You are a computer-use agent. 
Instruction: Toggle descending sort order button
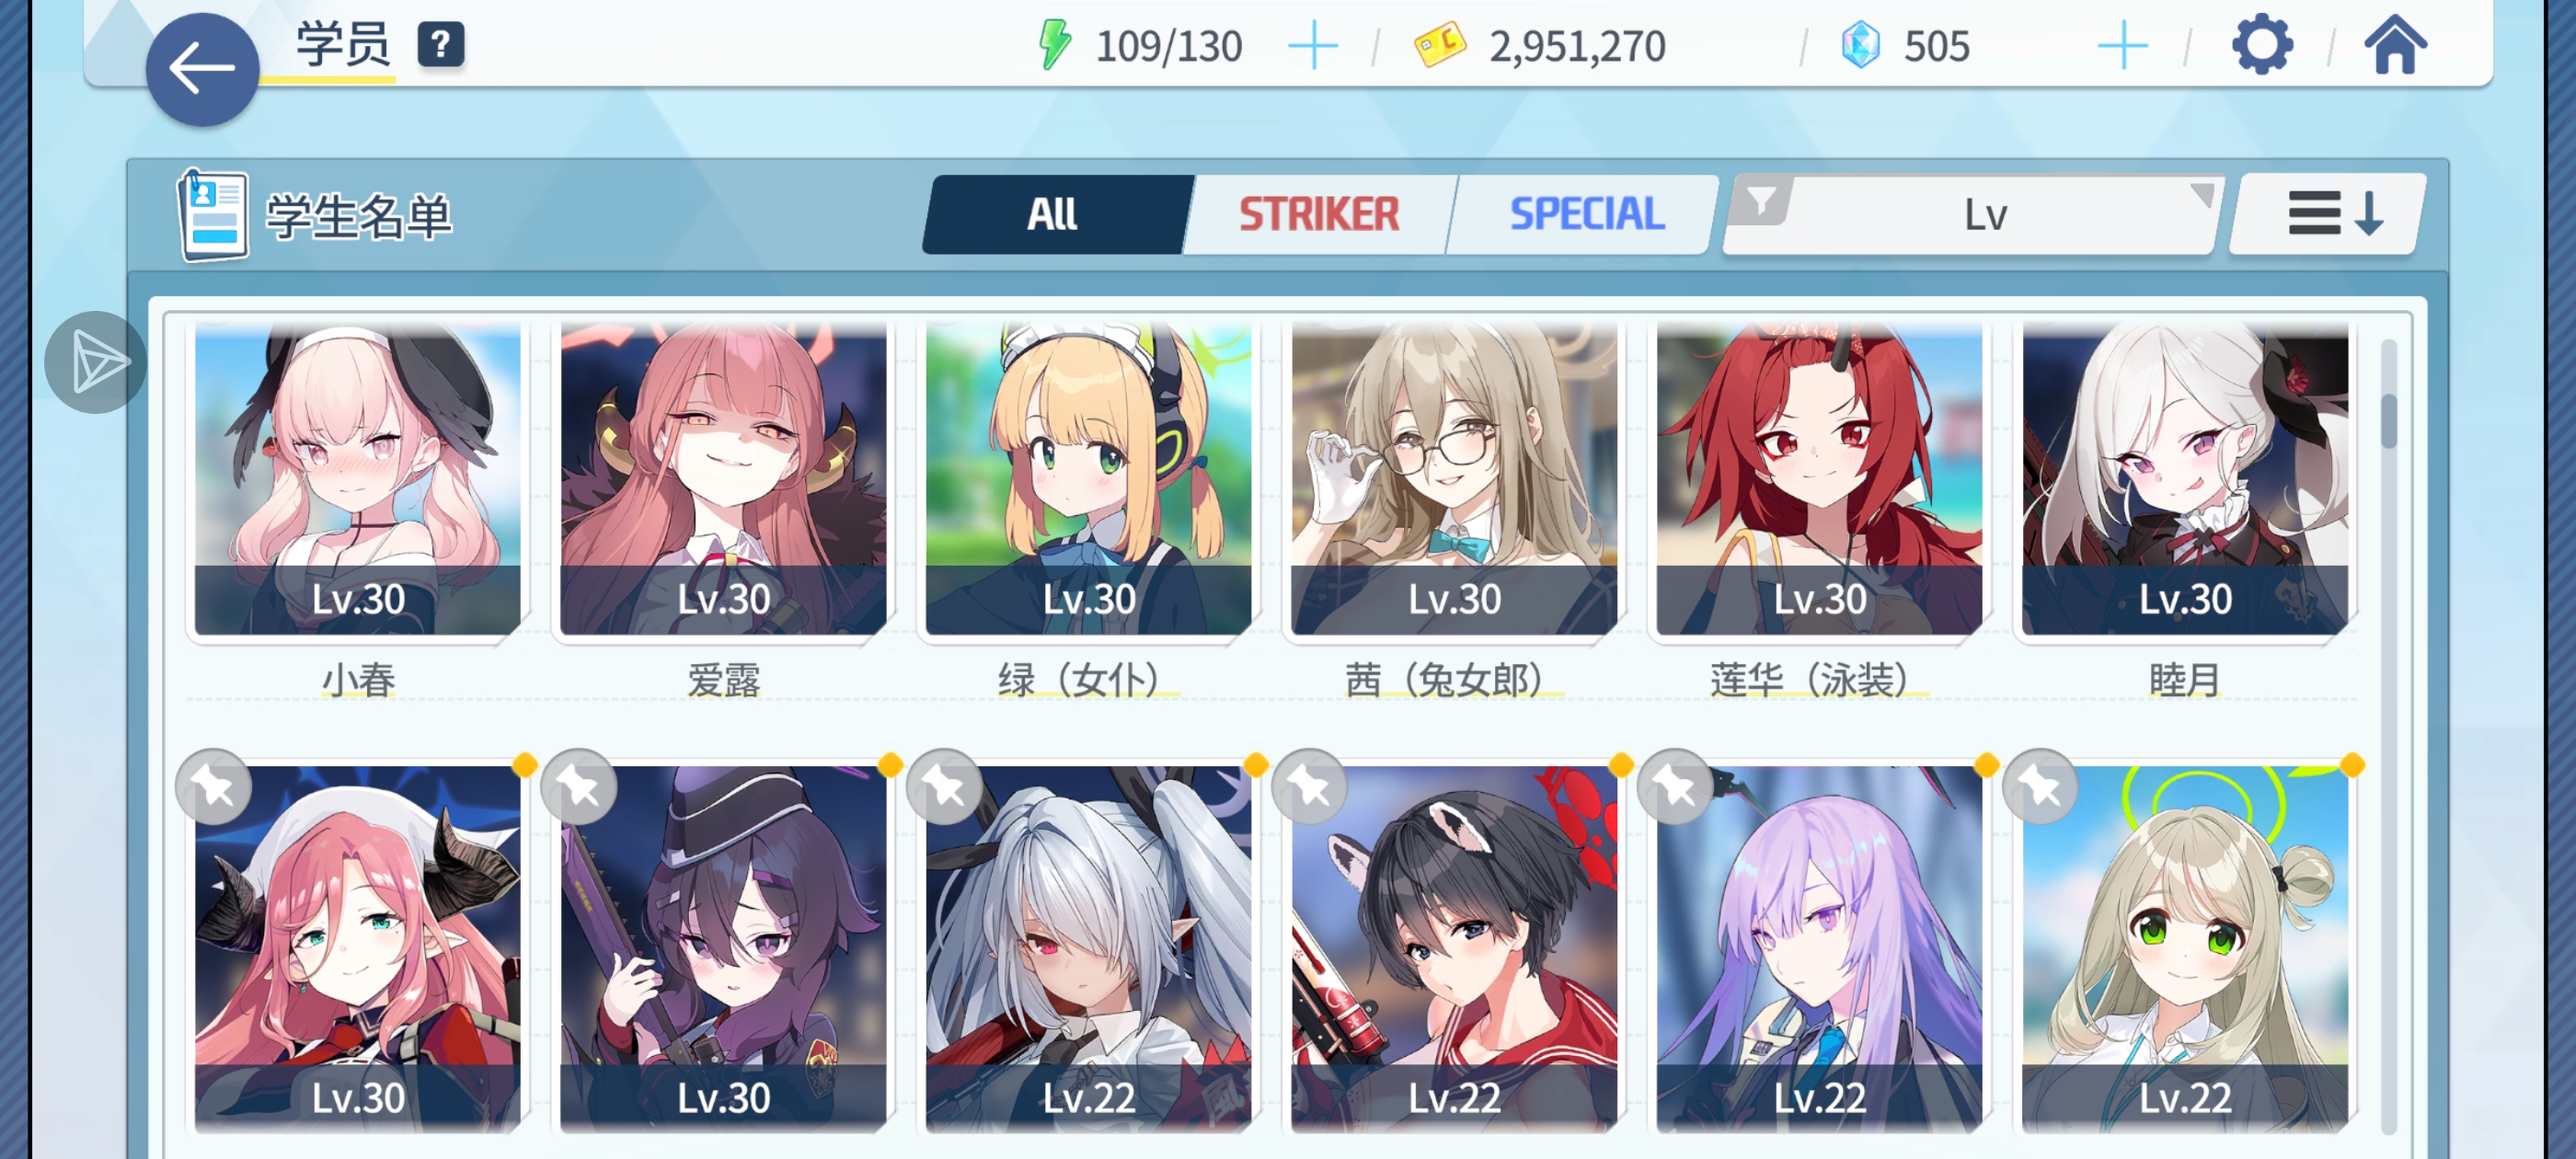click(x=2328, y=214)
